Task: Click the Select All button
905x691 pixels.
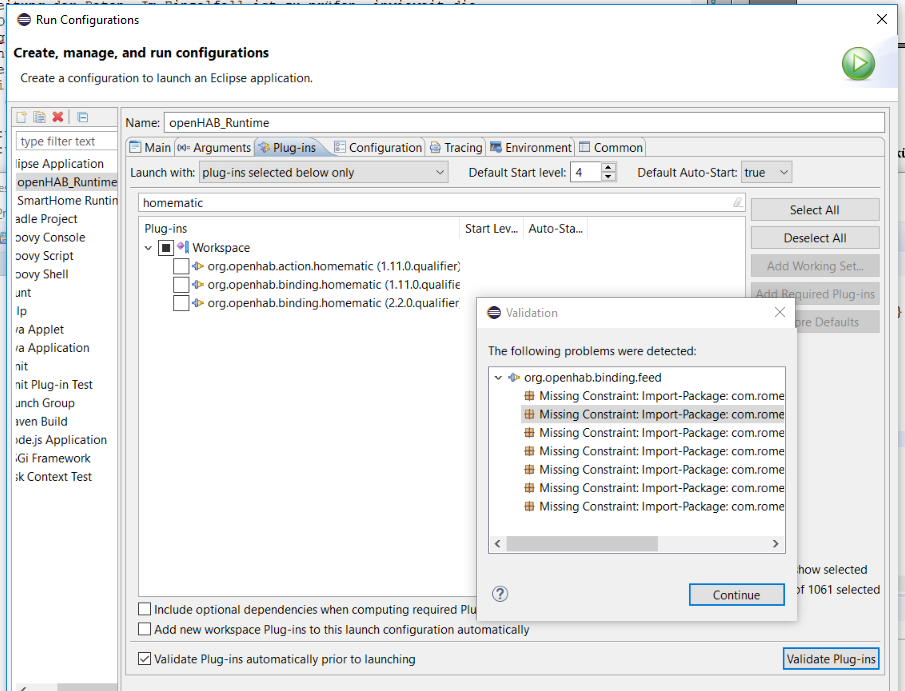Action: pyautogui.click(x=814, y=210)
